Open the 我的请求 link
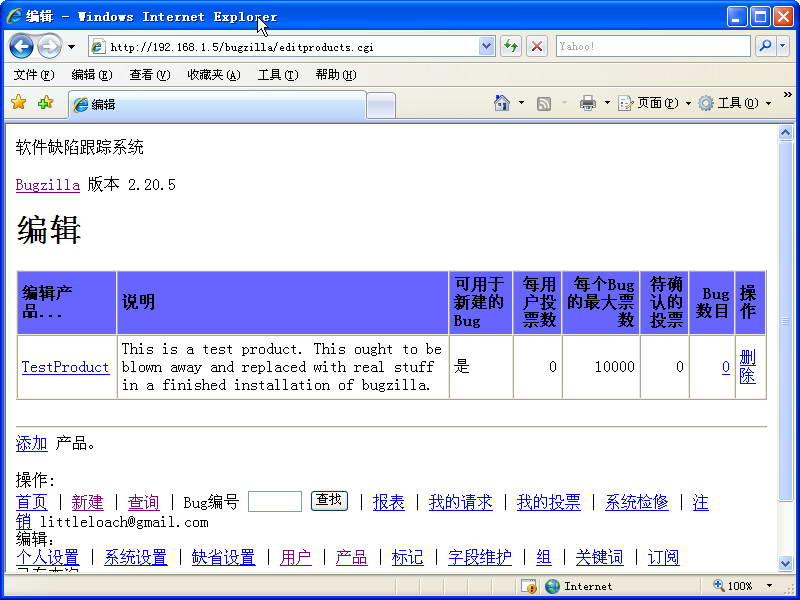800x600 pixels. click(x=461, y=503)
